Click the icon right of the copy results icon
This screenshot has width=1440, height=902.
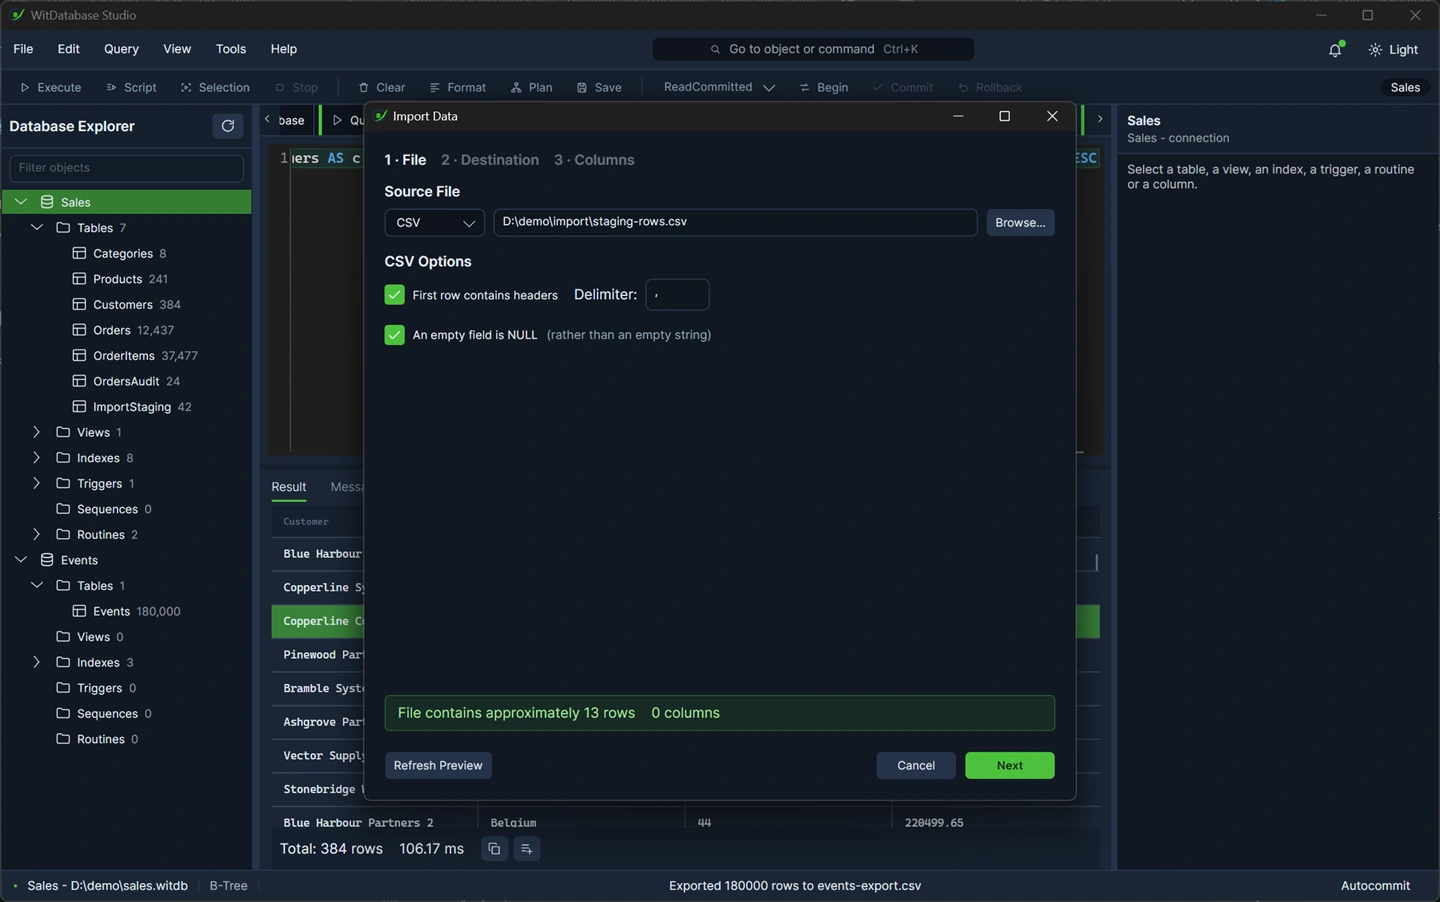pos(527,849)
